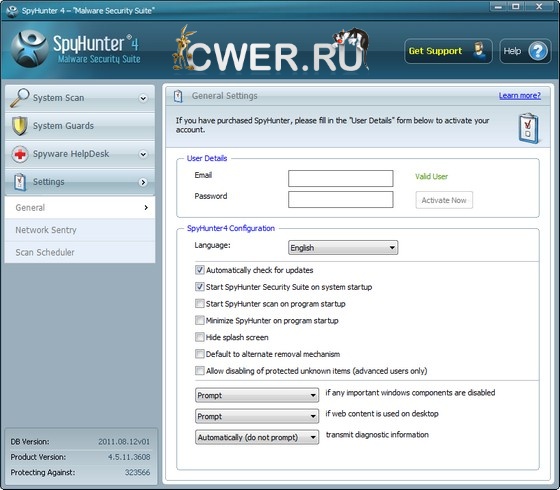Click the large checklist clipboard icon by account text
This screenshot has height=490, width=560.
529,128
